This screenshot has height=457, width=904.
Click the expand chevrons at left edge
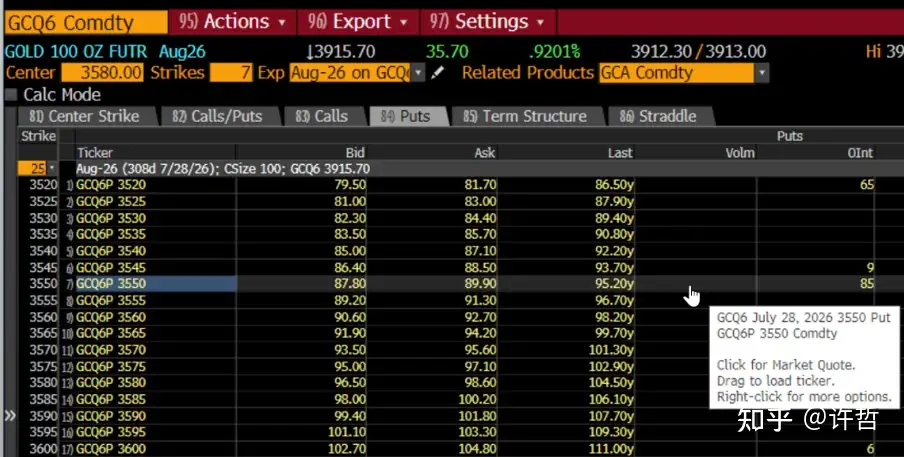9,415
